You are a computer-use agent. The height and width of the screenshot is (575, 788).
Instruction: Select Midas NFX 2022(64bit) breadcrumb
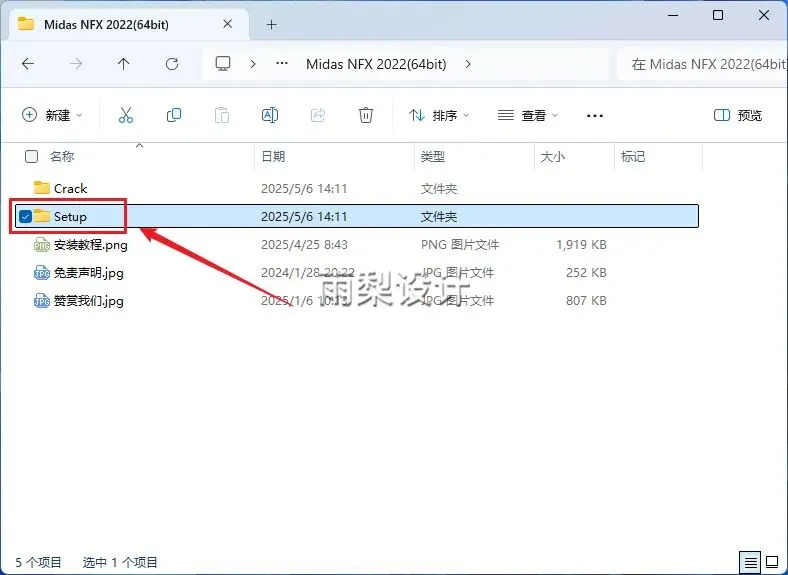(376, 64)
